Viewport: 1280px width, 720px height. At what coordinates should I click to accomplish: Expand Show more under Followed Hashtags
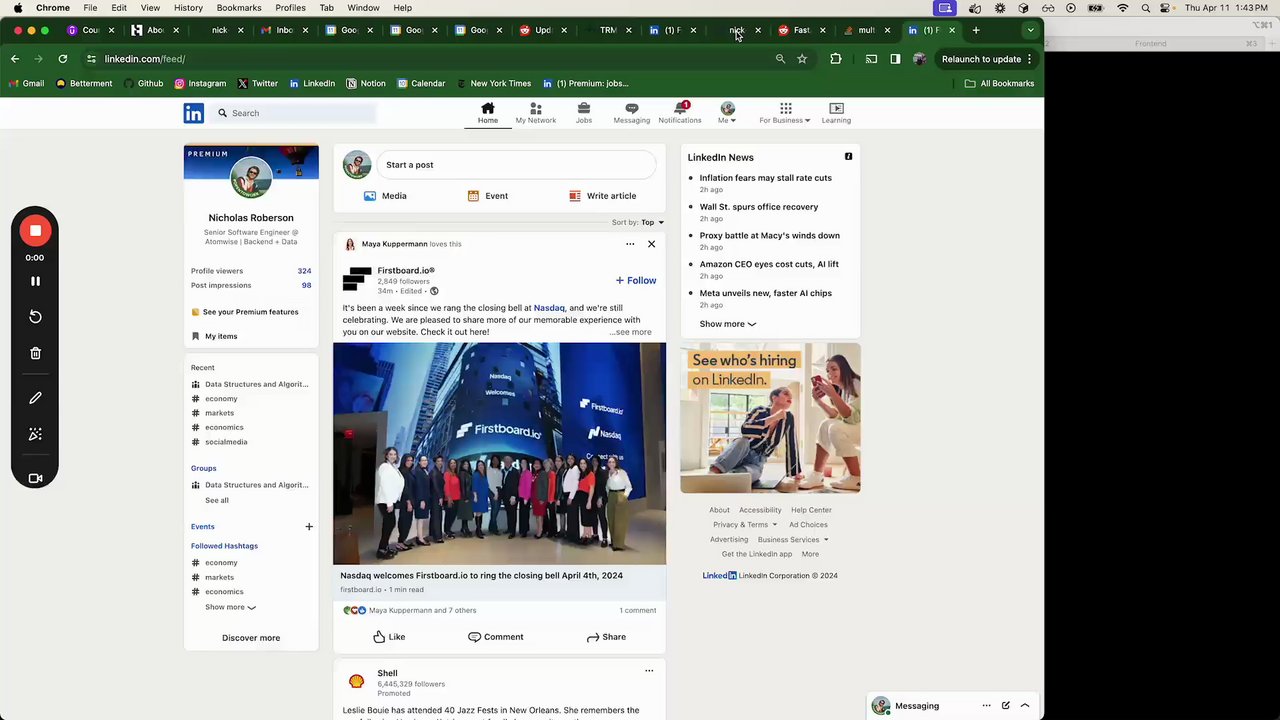pyautogui.click(x=230, y=607)
